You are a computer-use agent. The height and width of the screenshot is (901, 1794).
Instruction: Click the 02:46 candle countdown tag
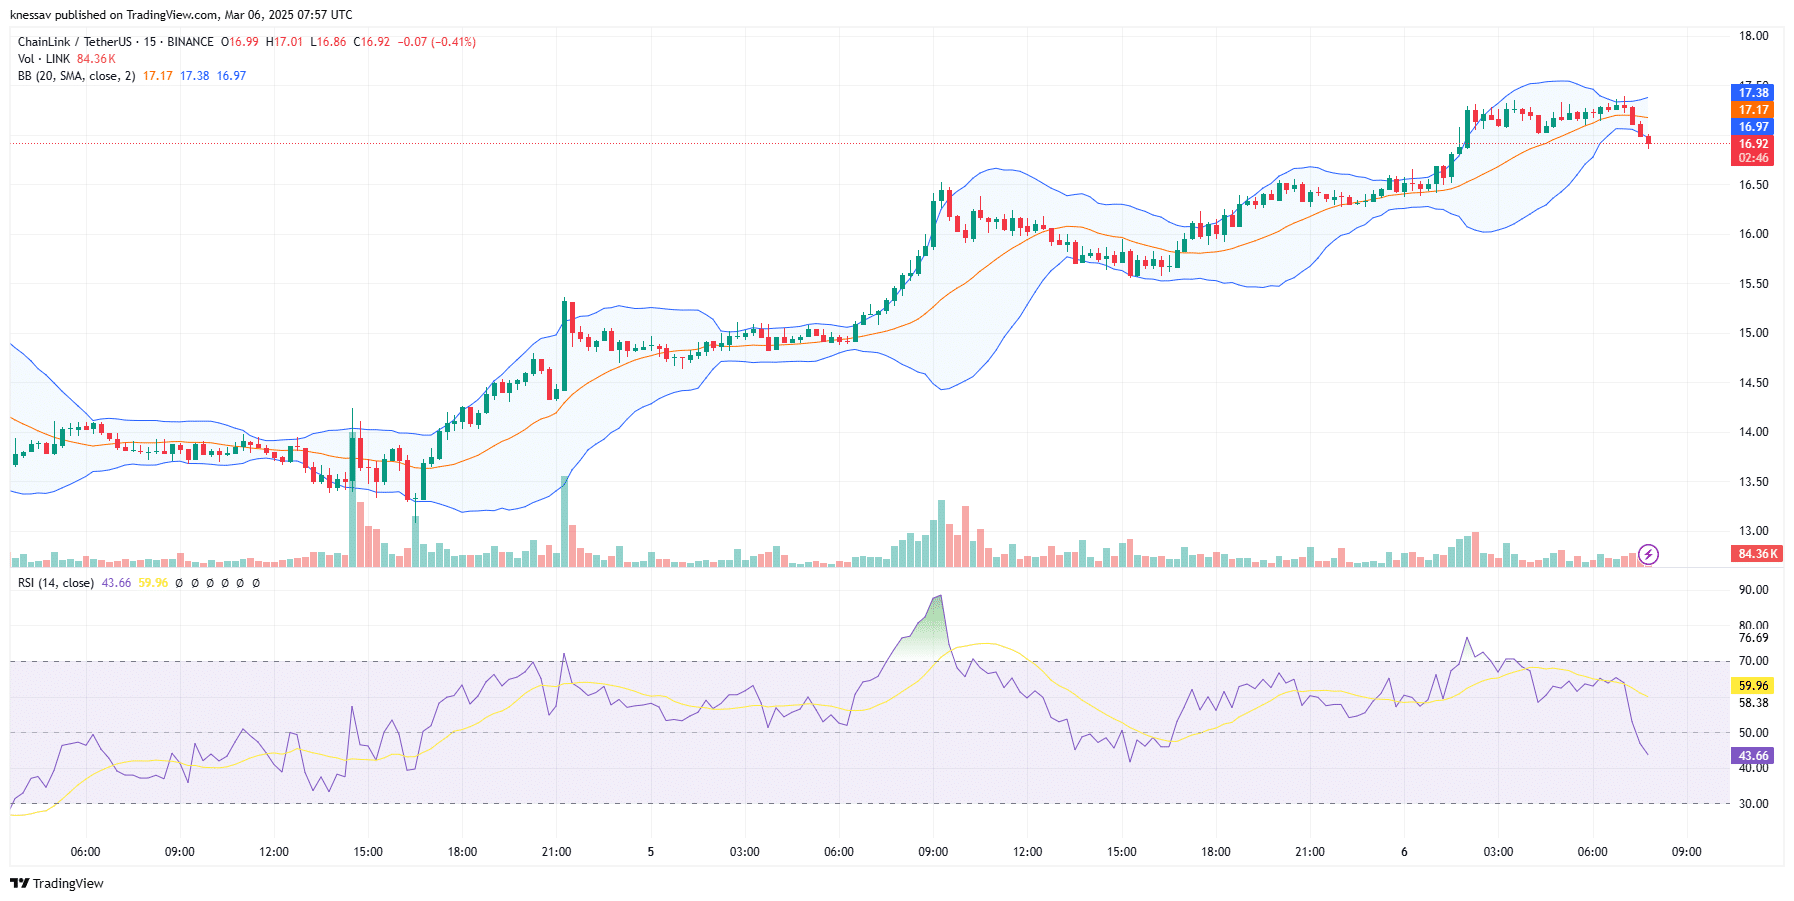click(x=1753, y=158)
